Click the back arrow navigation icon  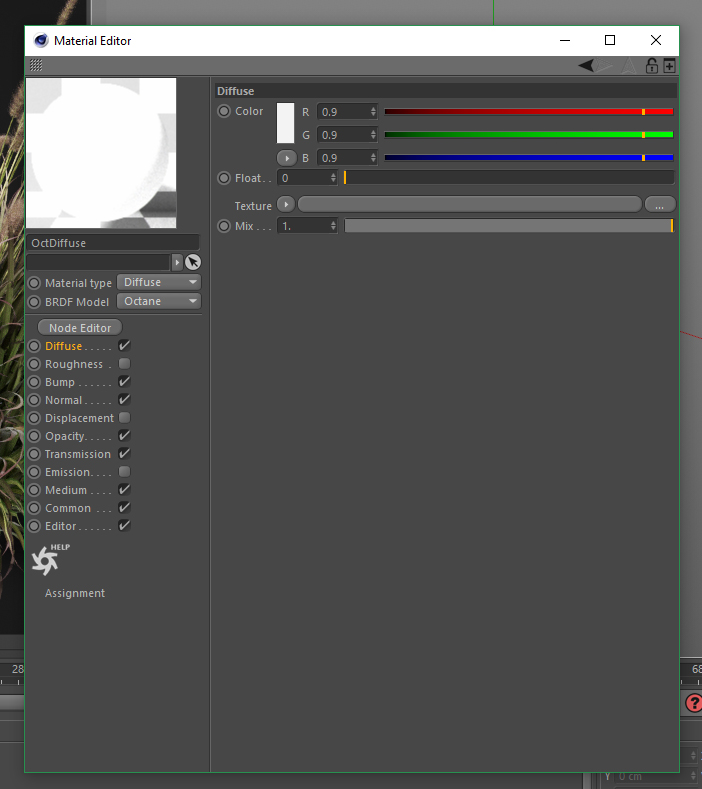coord(586,65)
